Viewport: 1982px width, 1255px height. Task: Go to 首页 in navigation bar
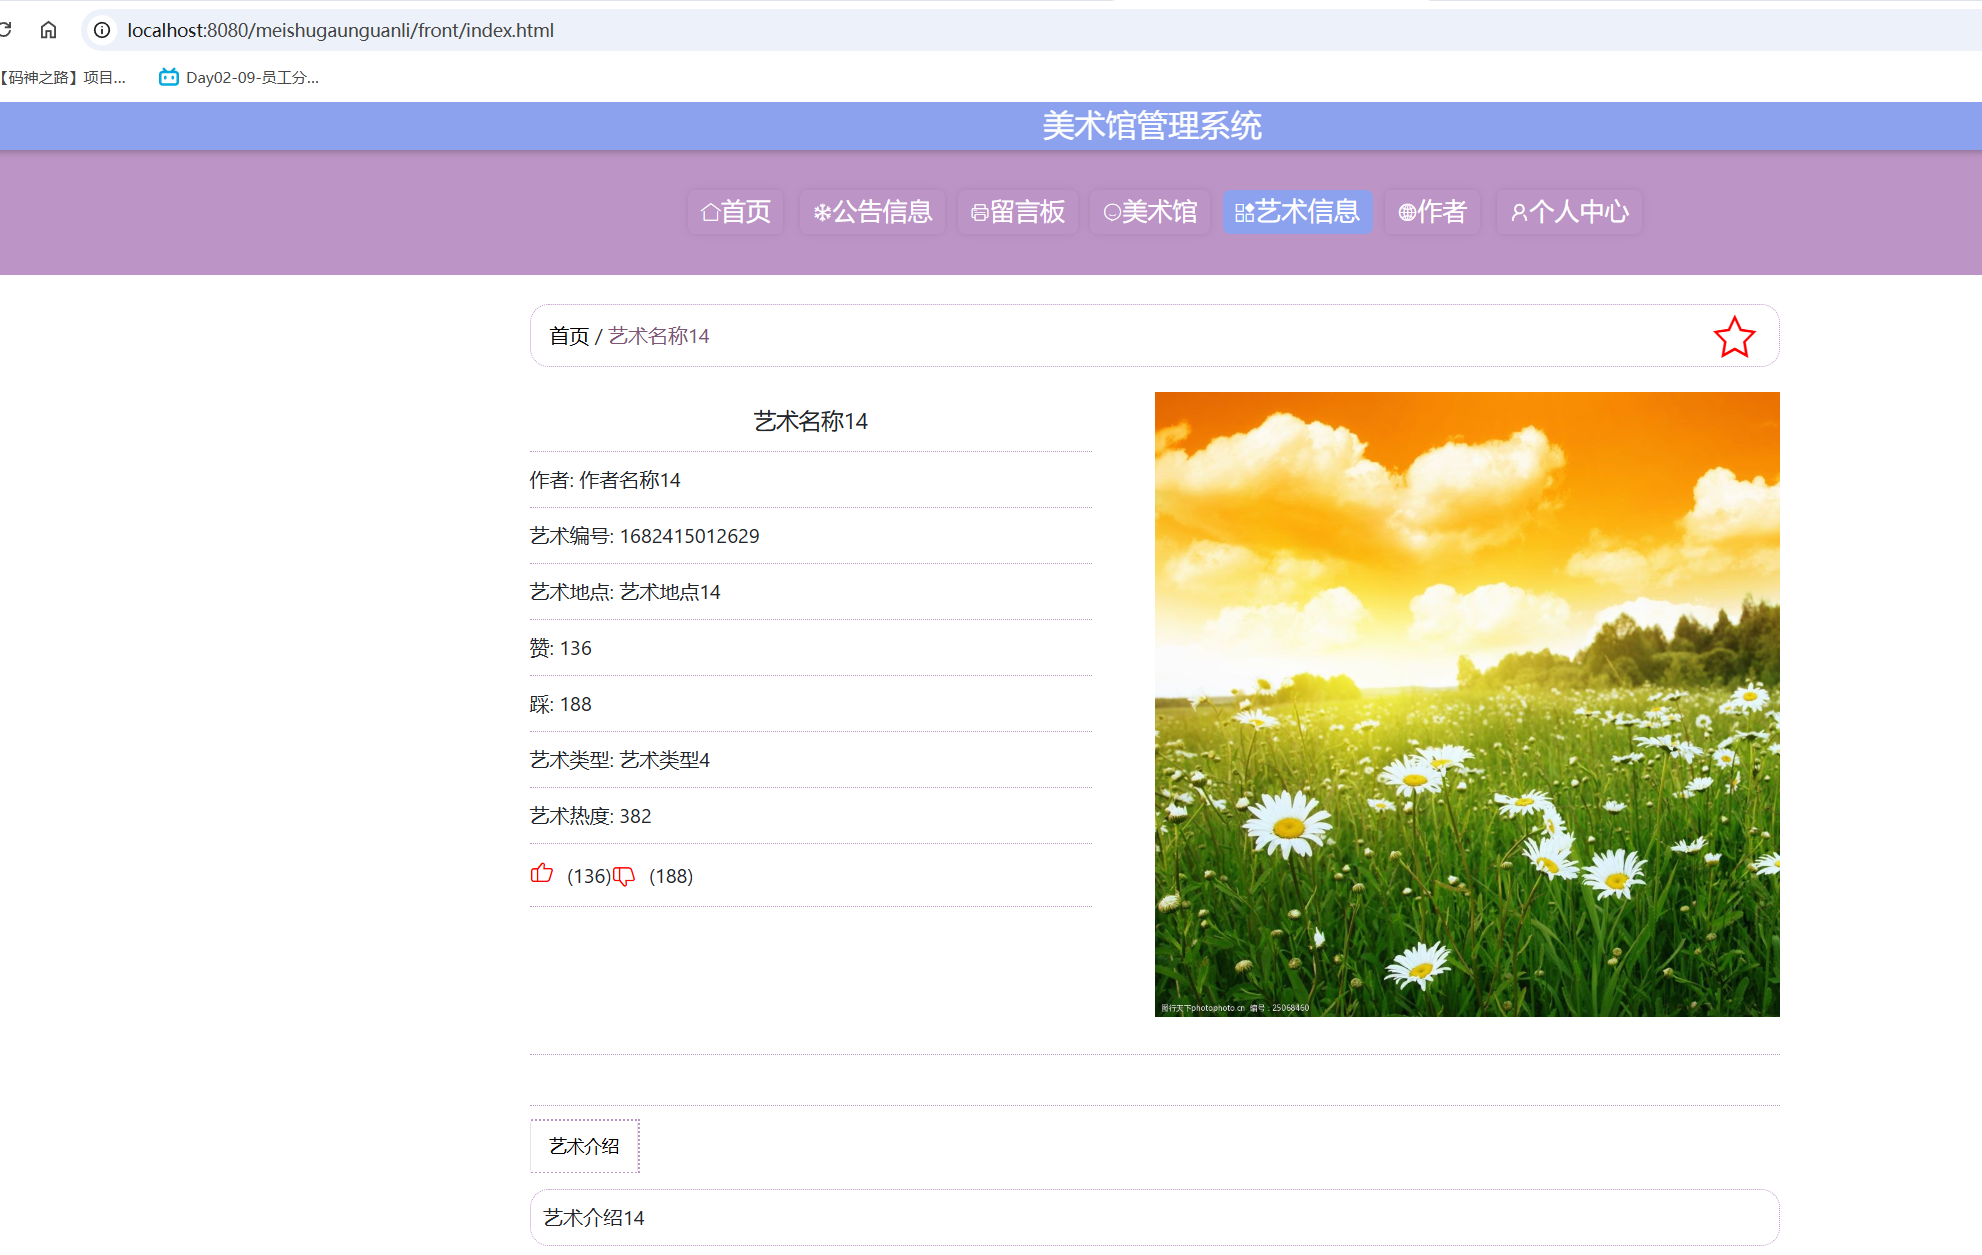736,212
